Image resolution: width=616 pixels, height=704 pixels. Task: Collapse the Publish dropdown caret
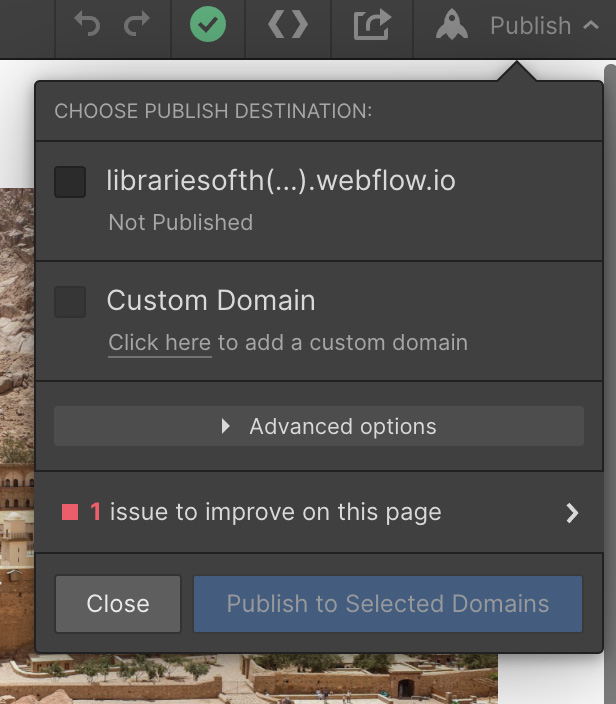click(591, 25)
